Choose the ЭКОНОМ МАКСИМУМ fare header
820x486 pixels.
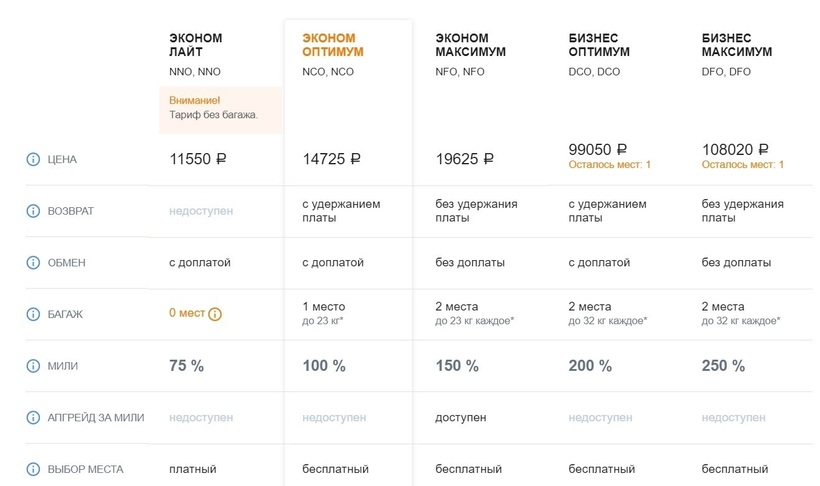tap(470, 45)
